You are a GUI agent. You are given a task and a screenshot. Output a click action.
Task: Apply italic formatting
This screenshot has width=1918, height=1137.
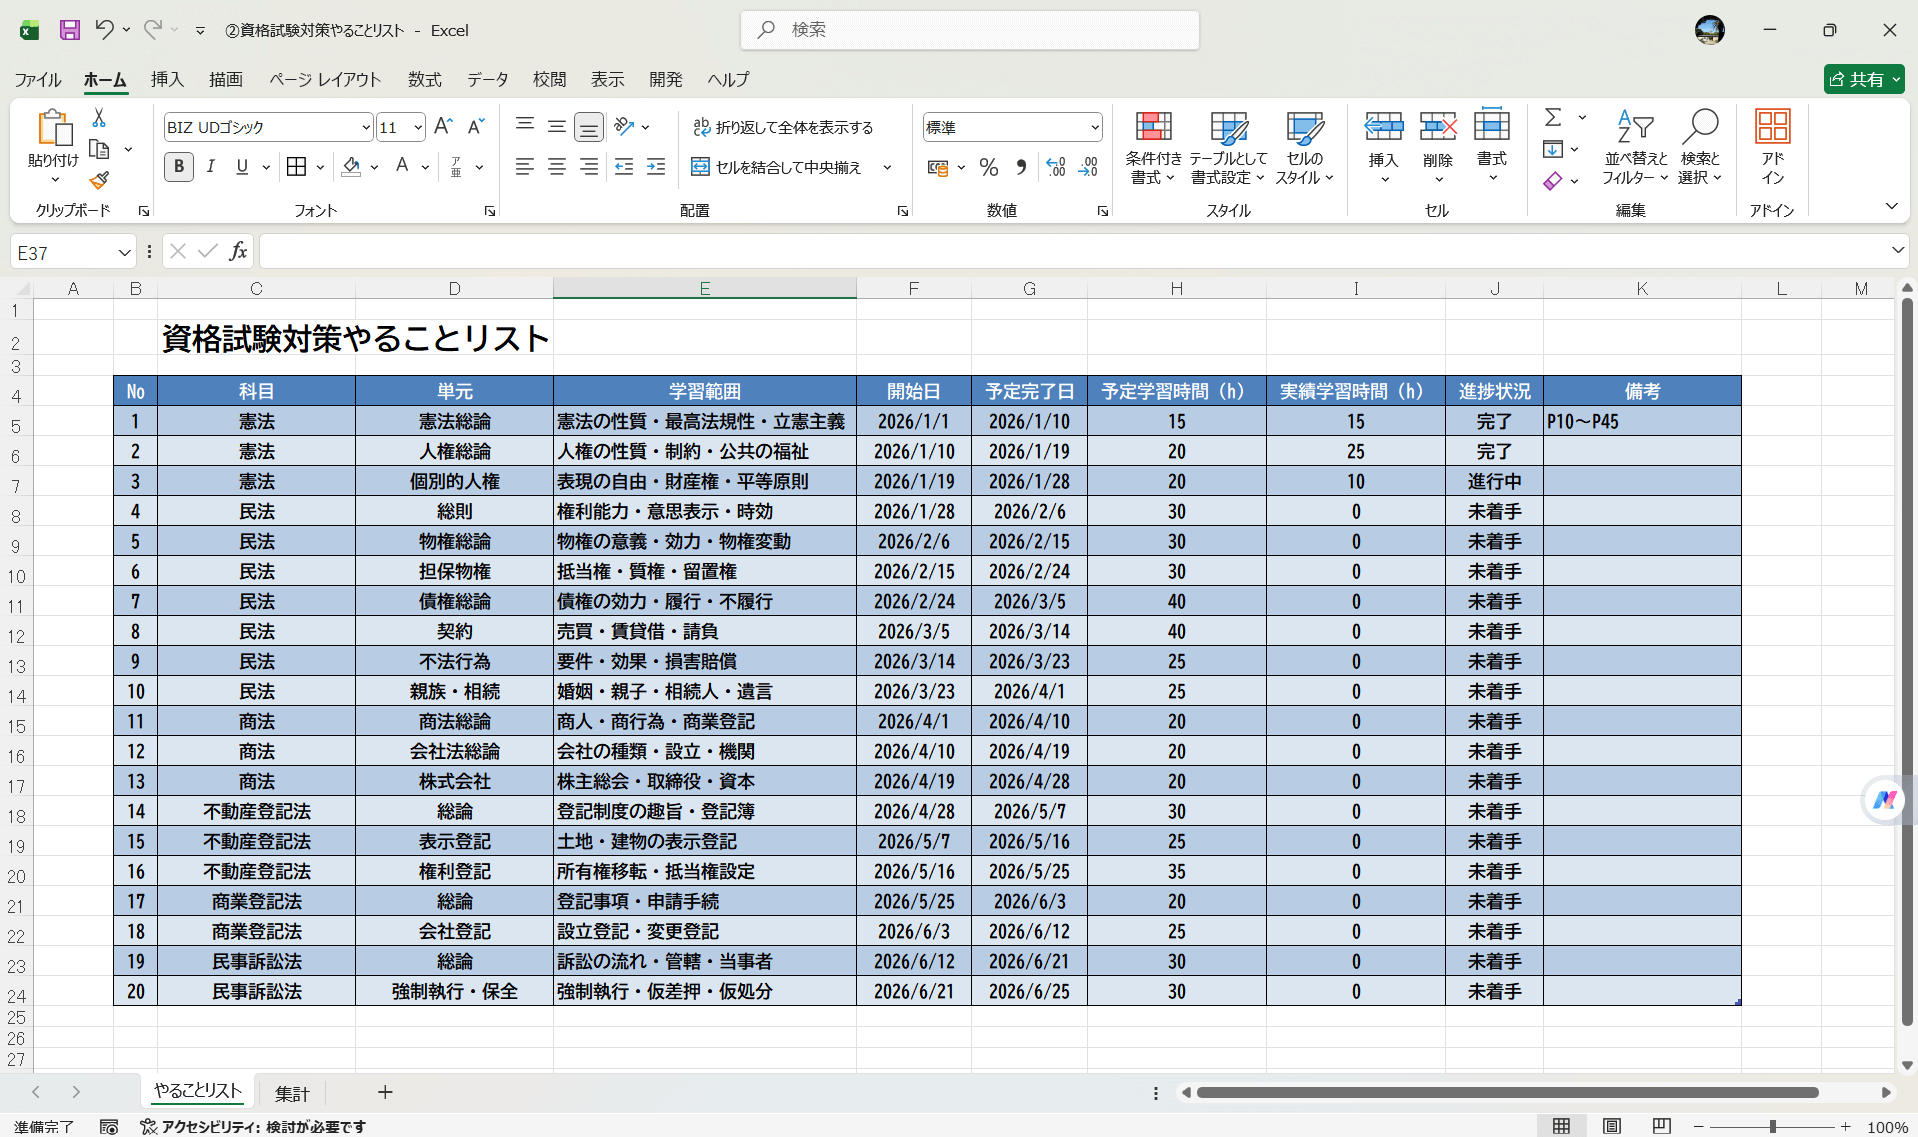click(210, 166)
